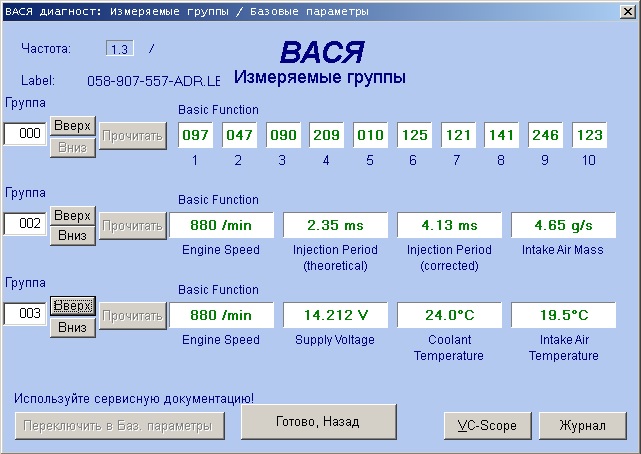
Task: Focus the group 003 number field
Action: [25, 314]
